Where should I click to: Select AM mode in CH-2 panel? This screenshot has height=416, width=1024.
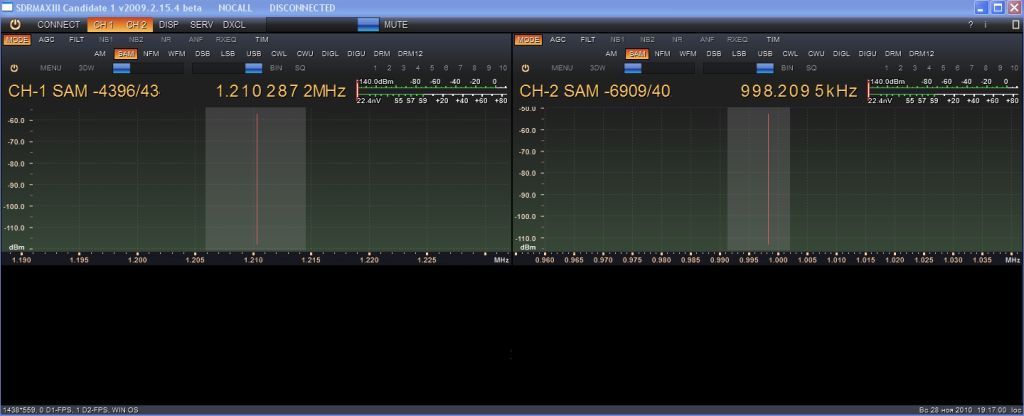pos(612,53)
